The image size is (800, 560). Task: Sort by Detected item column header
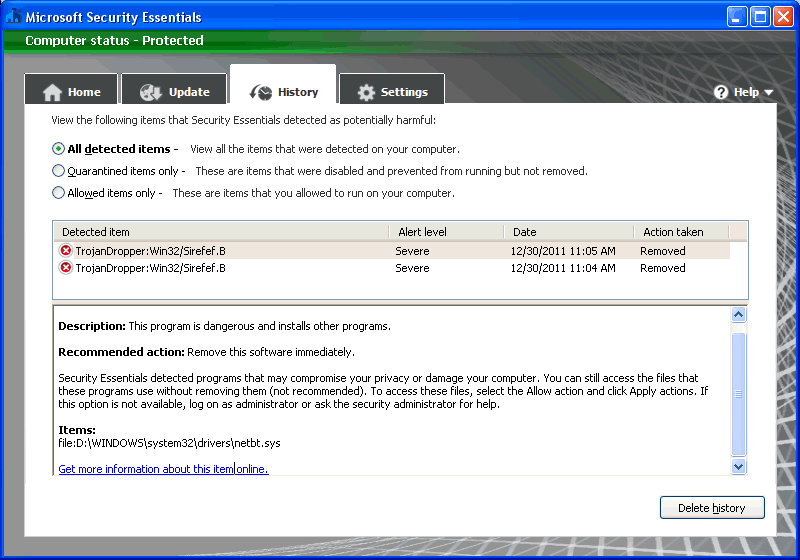coord(221,232)
